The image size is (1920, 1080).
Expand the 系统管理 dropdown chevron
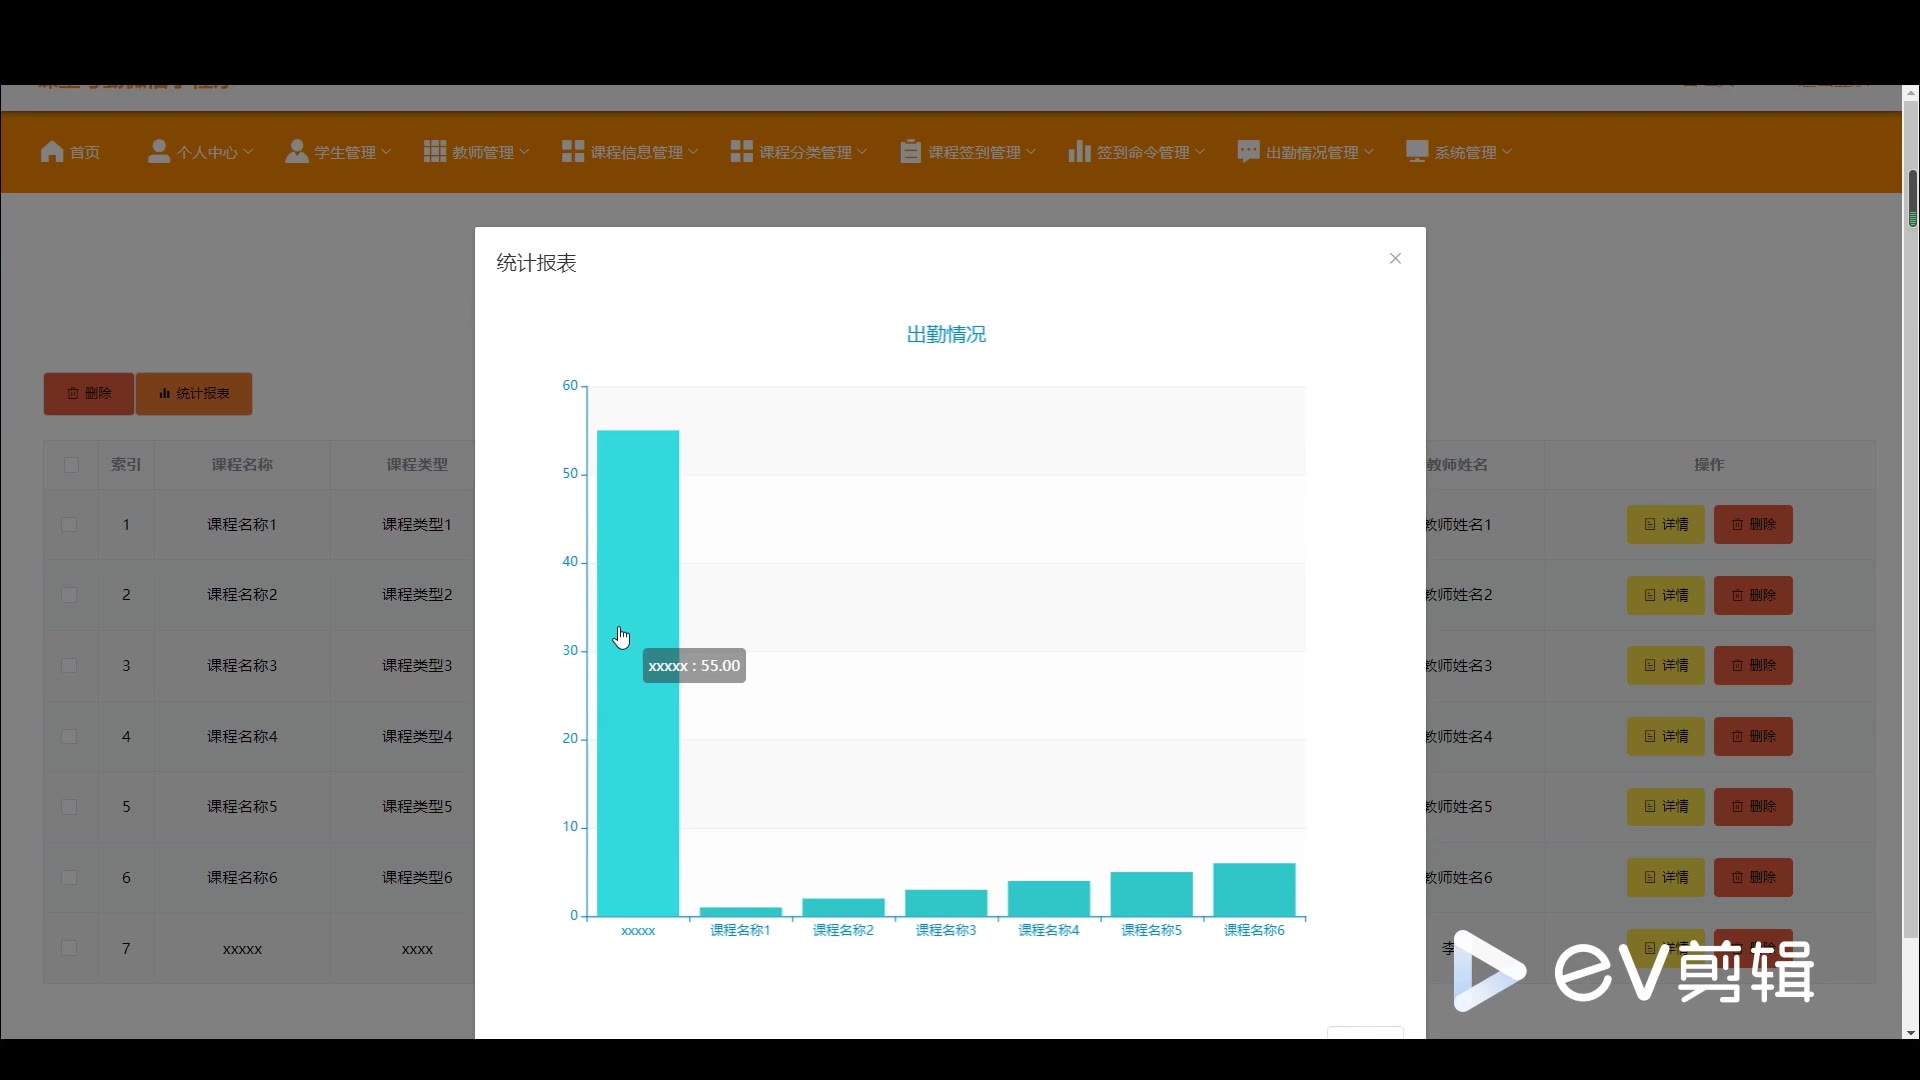click(1507, 152)
